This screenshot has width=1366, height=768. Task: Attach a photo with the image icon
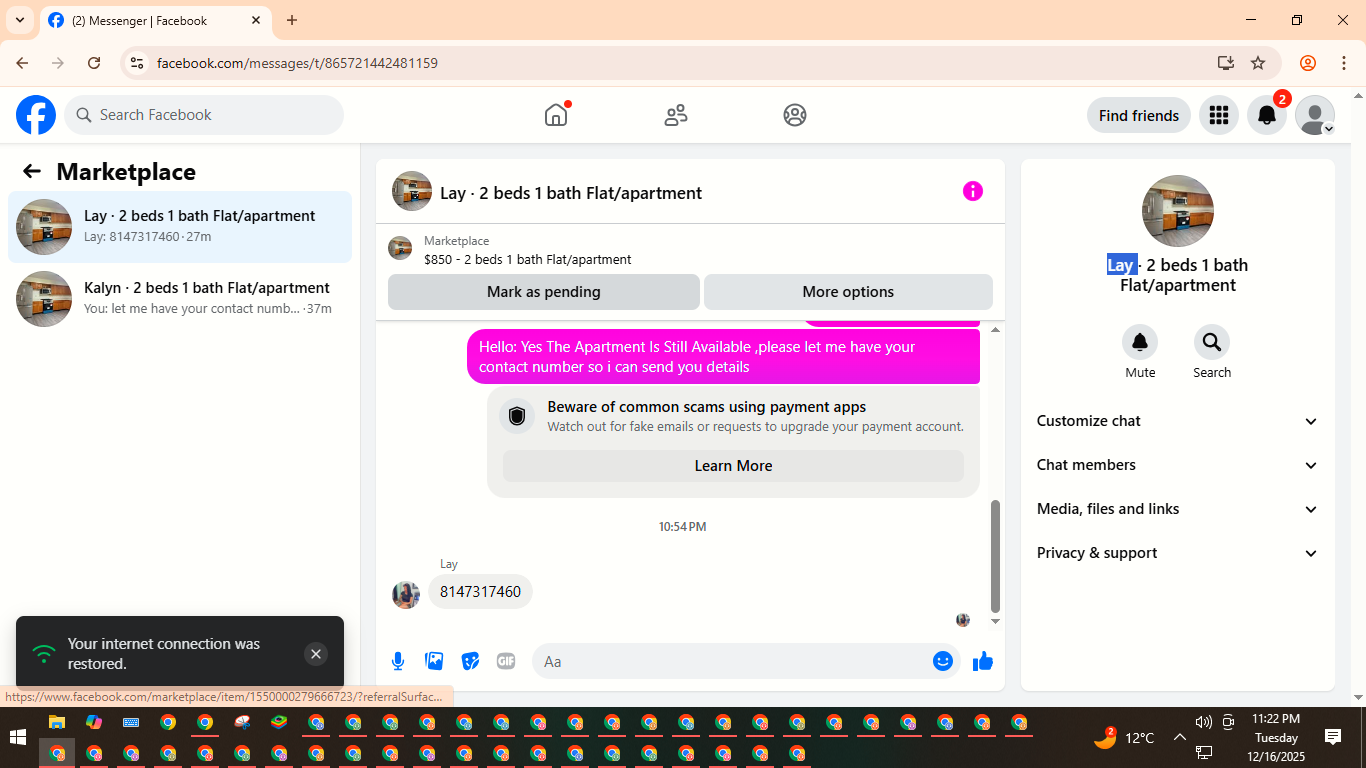(x=434, y=661)
